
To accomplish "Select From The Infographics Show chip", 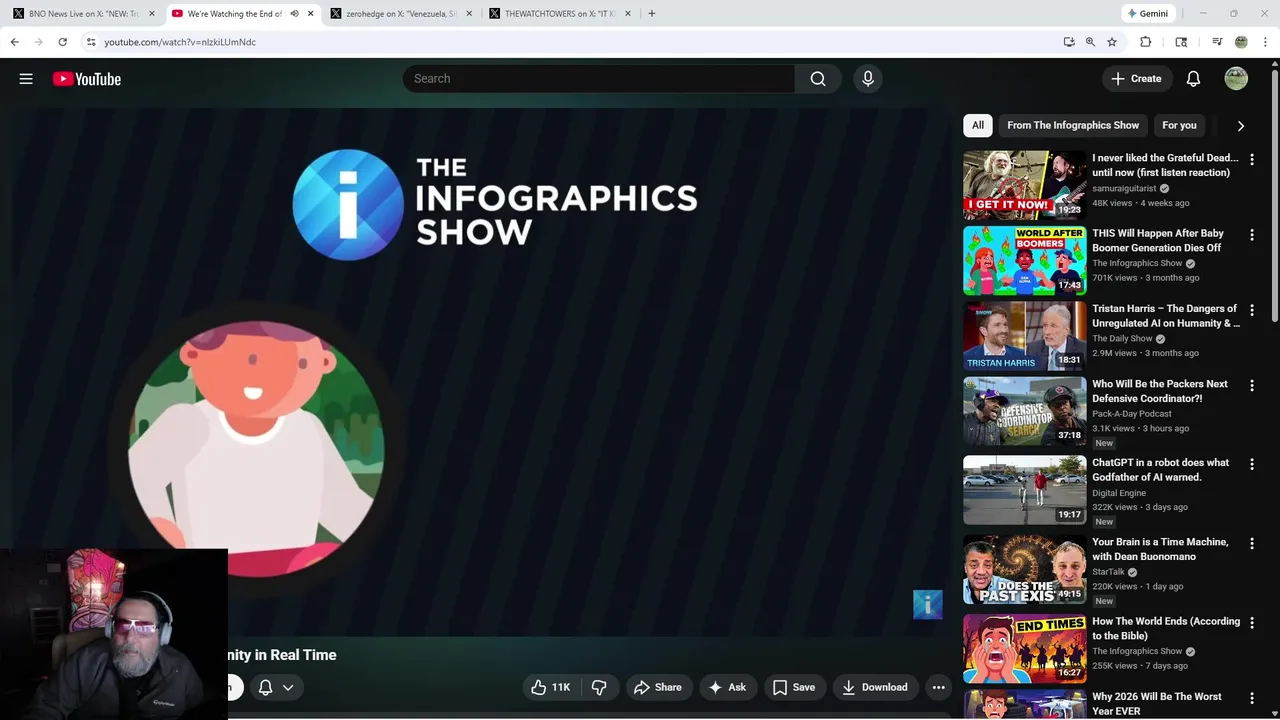I will tap(1073, 125).
